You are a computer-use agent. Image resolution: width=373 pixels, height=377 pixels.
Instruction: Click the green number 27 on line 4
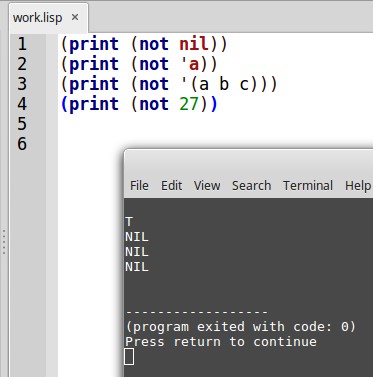(189, 104)
